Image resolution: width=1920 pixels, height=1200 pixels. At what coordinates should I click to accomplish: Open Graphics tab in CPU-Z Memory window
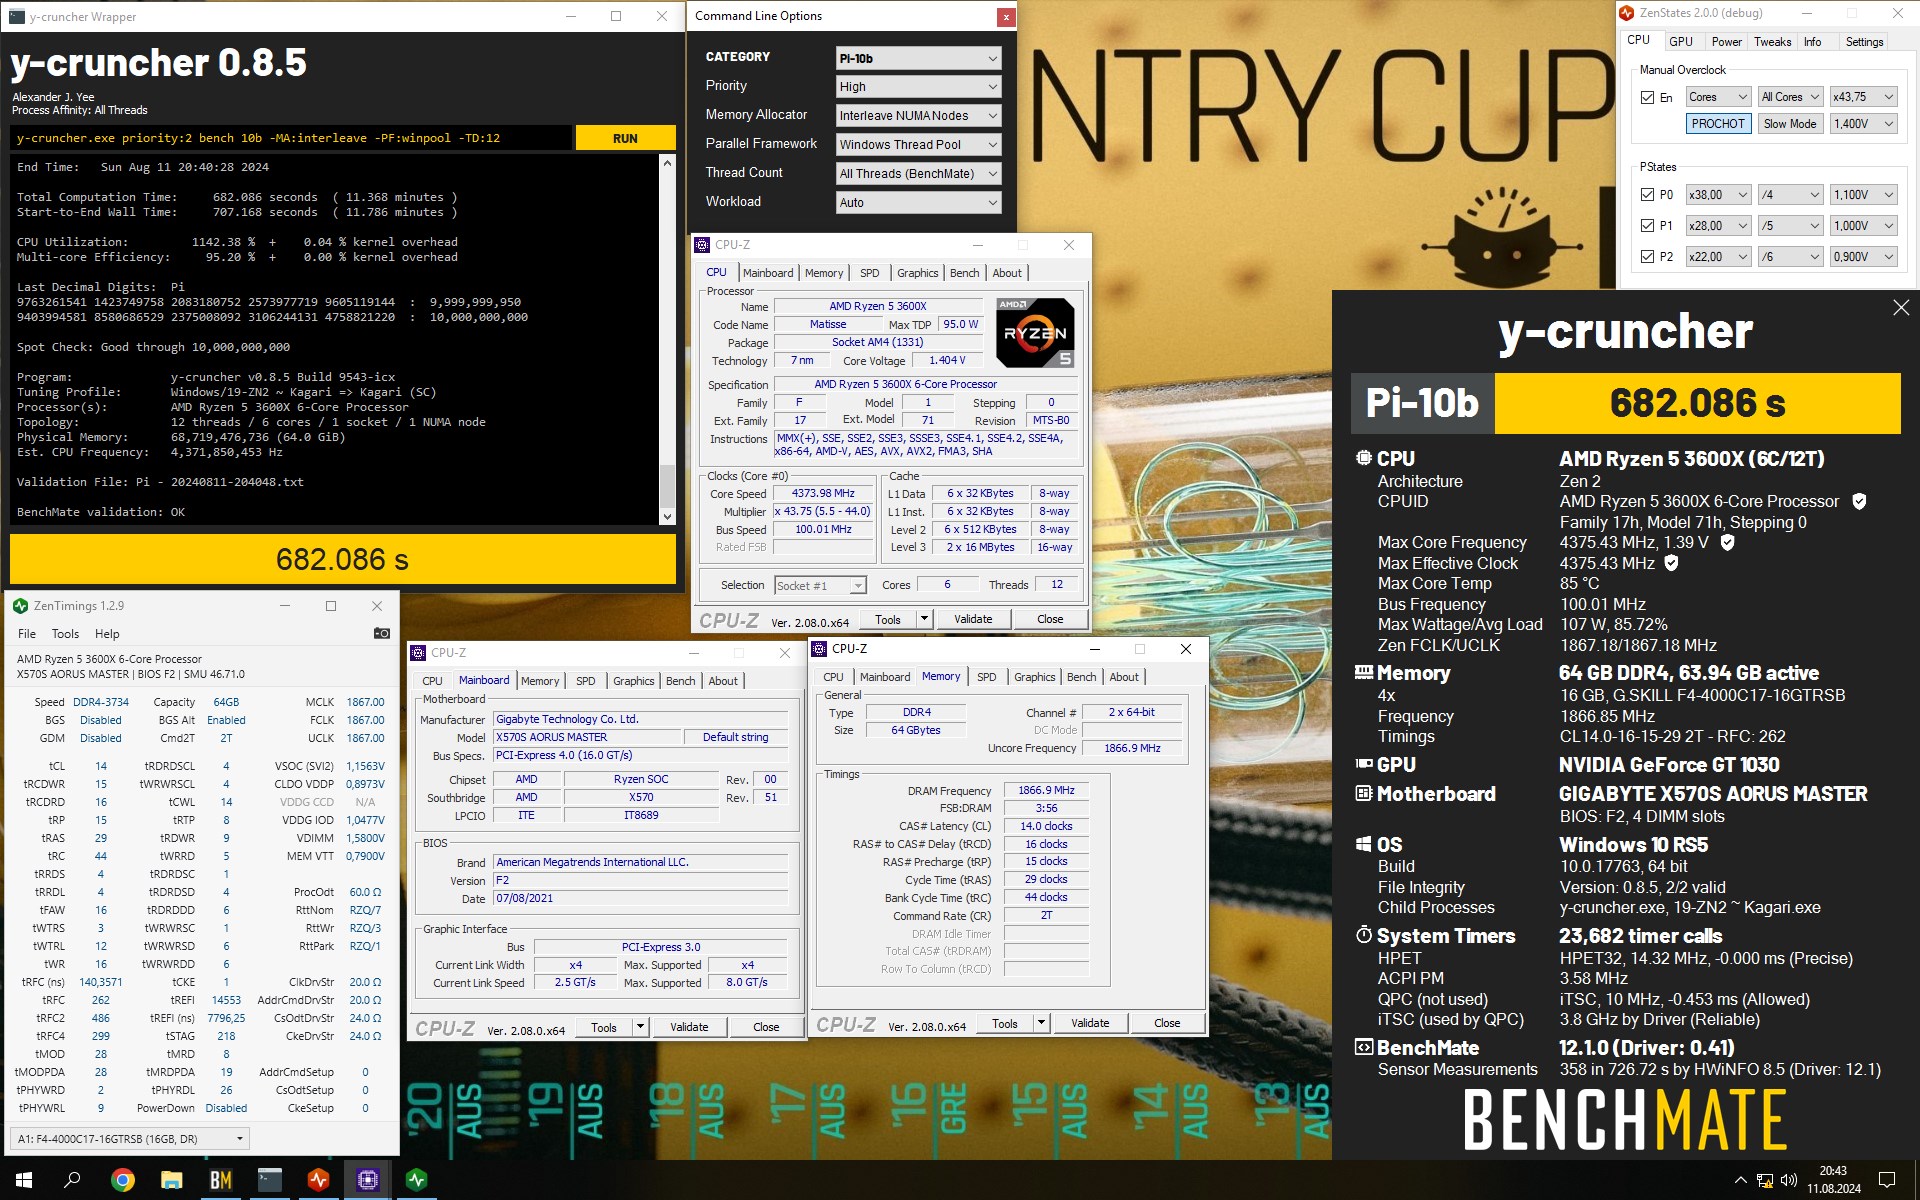[x=1034, y=677]
